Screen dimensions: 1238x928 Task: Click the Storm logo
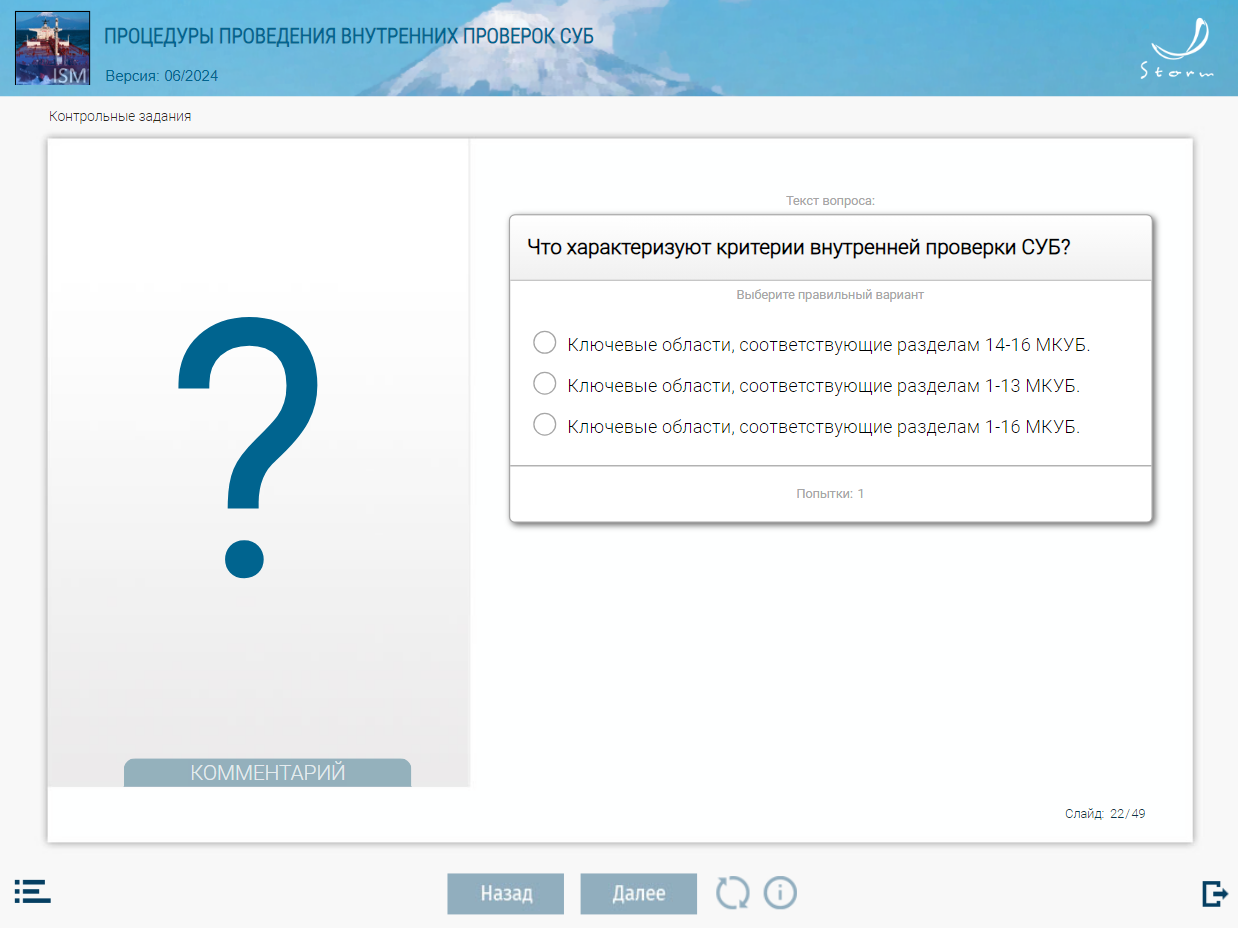(1178, 50)
